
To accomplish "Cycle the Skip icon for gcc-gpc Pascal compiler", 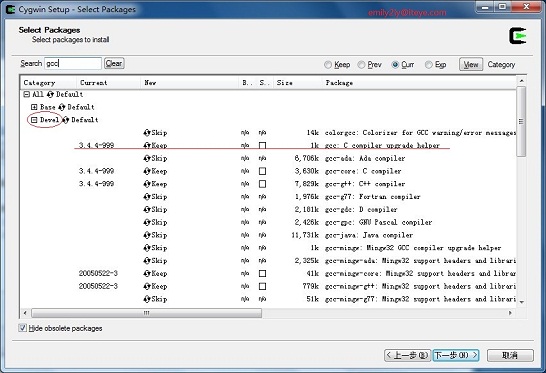I will coord(147,222).
